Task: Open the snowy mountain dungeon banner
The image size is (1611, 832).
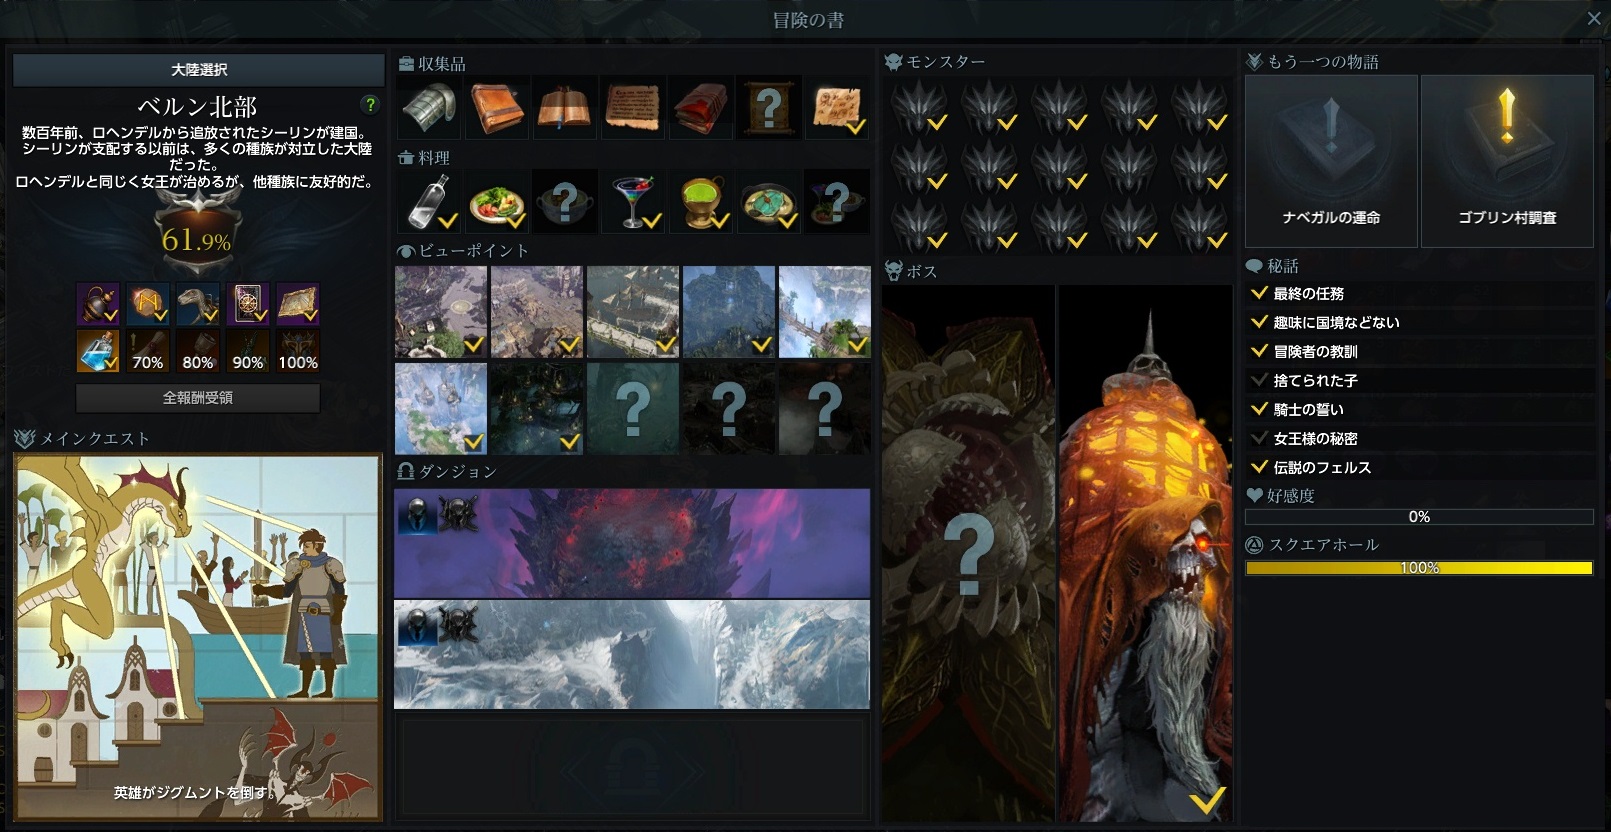Action: pyautogui.click(x=632, y=655)
